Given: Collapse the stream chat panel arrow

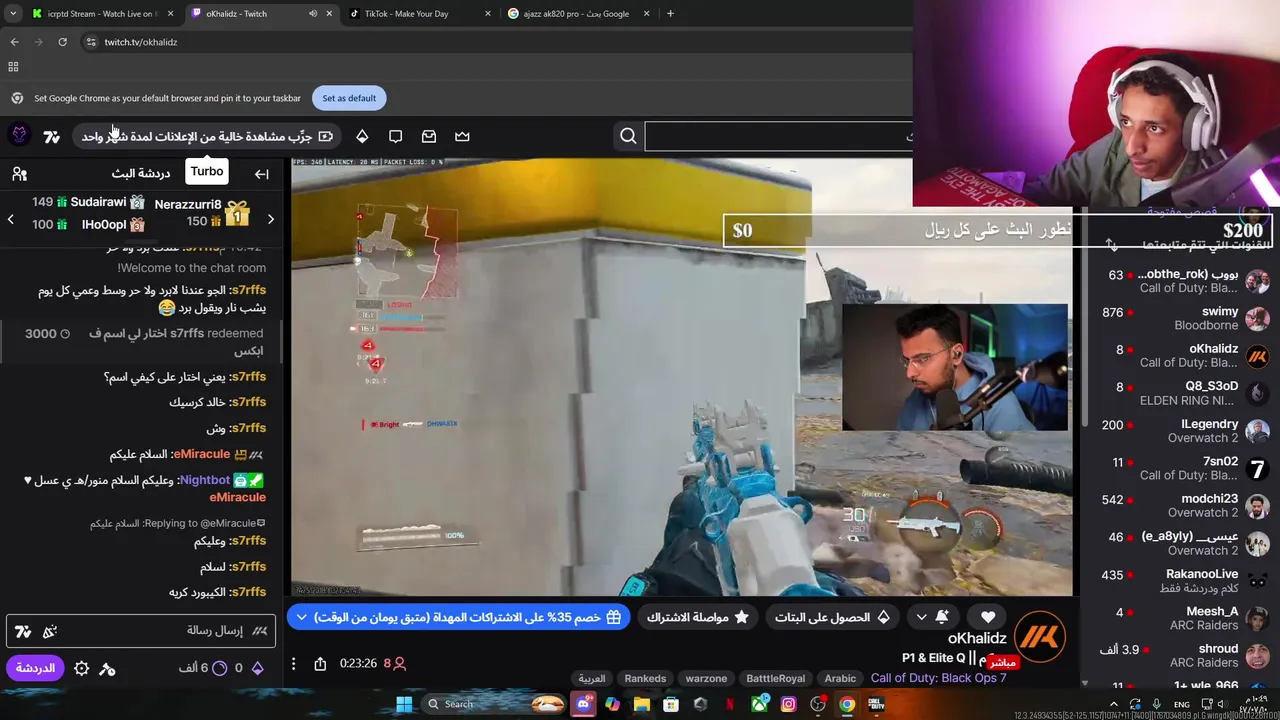Looking at the screenshot, I should (261, 174).
